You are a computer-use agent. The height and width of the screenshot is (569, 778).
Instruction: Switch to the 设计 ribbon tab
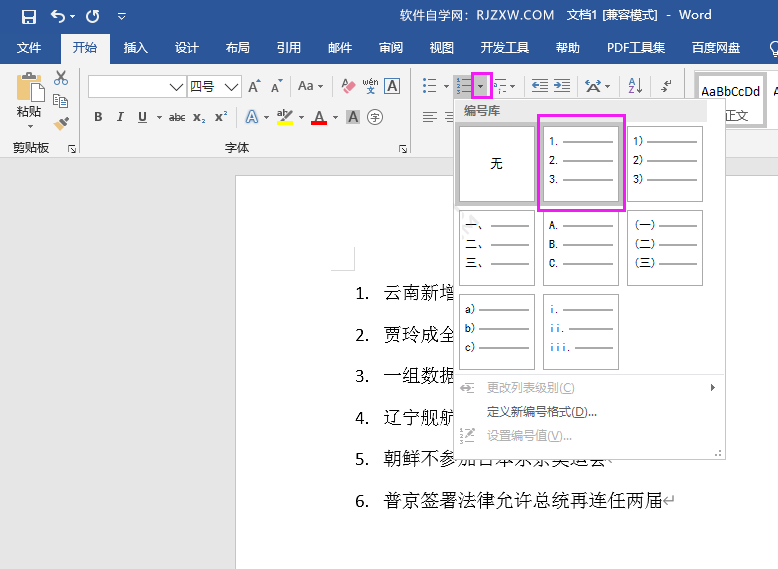[187, 48]
